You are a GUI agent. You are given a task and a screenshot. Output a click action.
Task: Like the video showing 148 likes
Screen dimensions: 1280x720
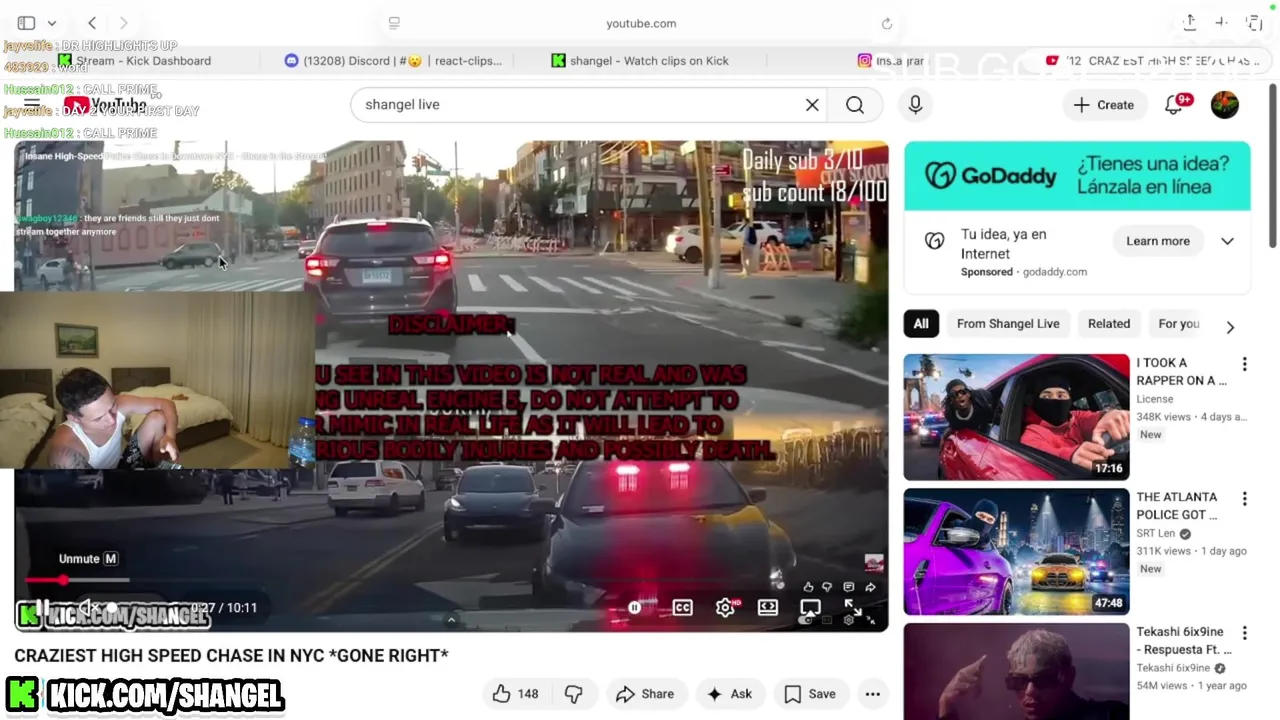pos(516,694)
